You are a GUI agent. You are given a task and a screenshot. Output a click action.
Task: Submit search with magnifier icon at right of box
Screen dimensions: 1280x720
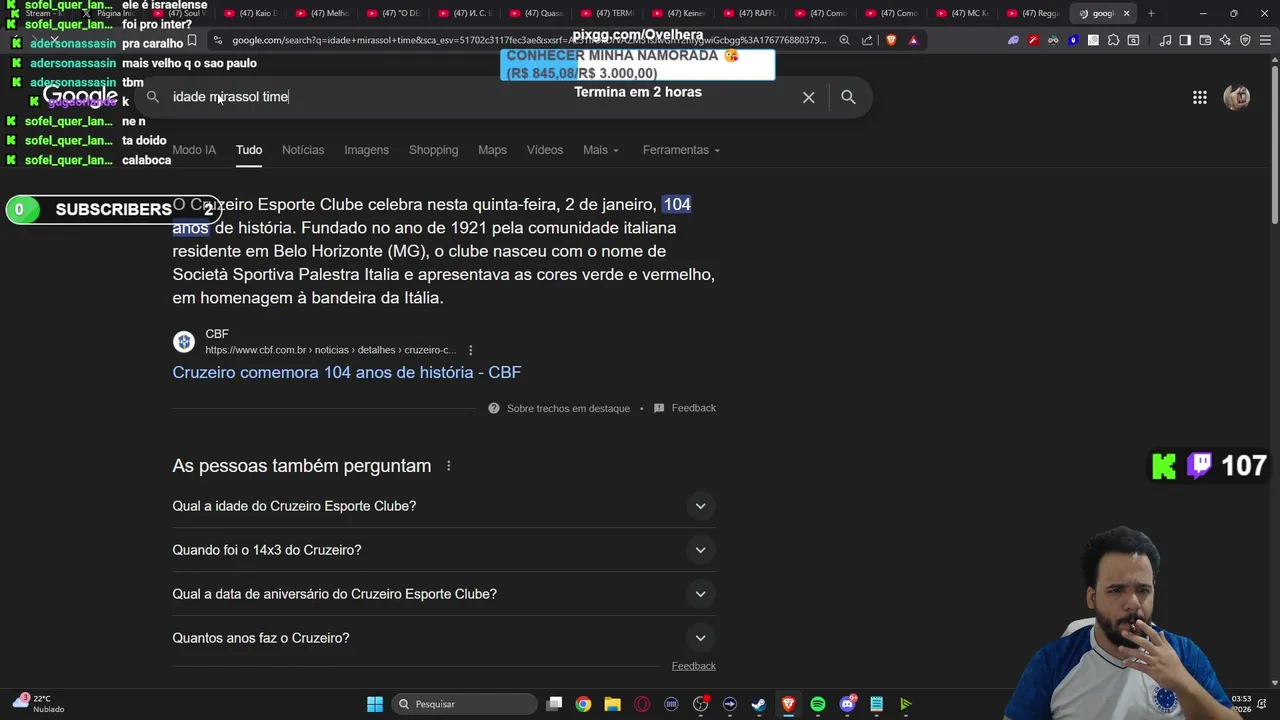(848, 97)
